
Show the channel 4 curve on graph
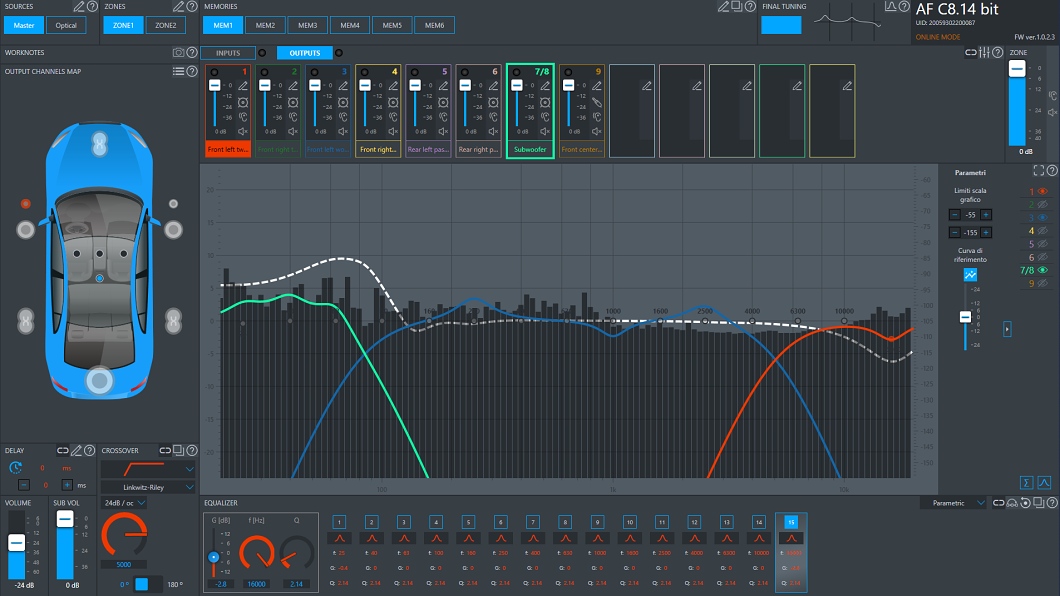(1042, 230)
